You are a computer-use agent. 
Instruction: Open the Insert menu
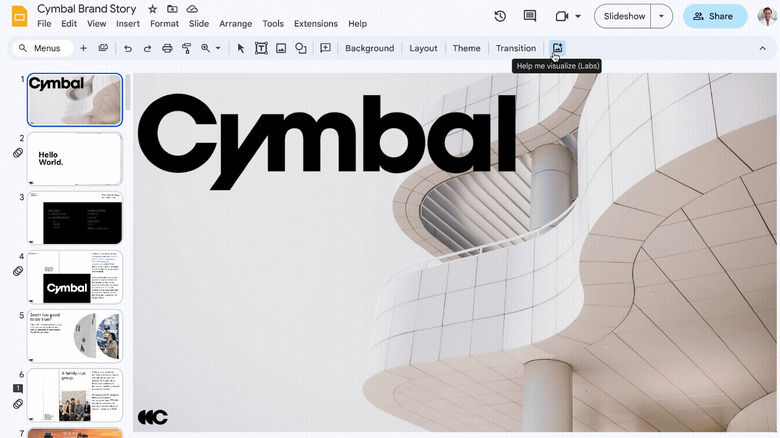128,24
